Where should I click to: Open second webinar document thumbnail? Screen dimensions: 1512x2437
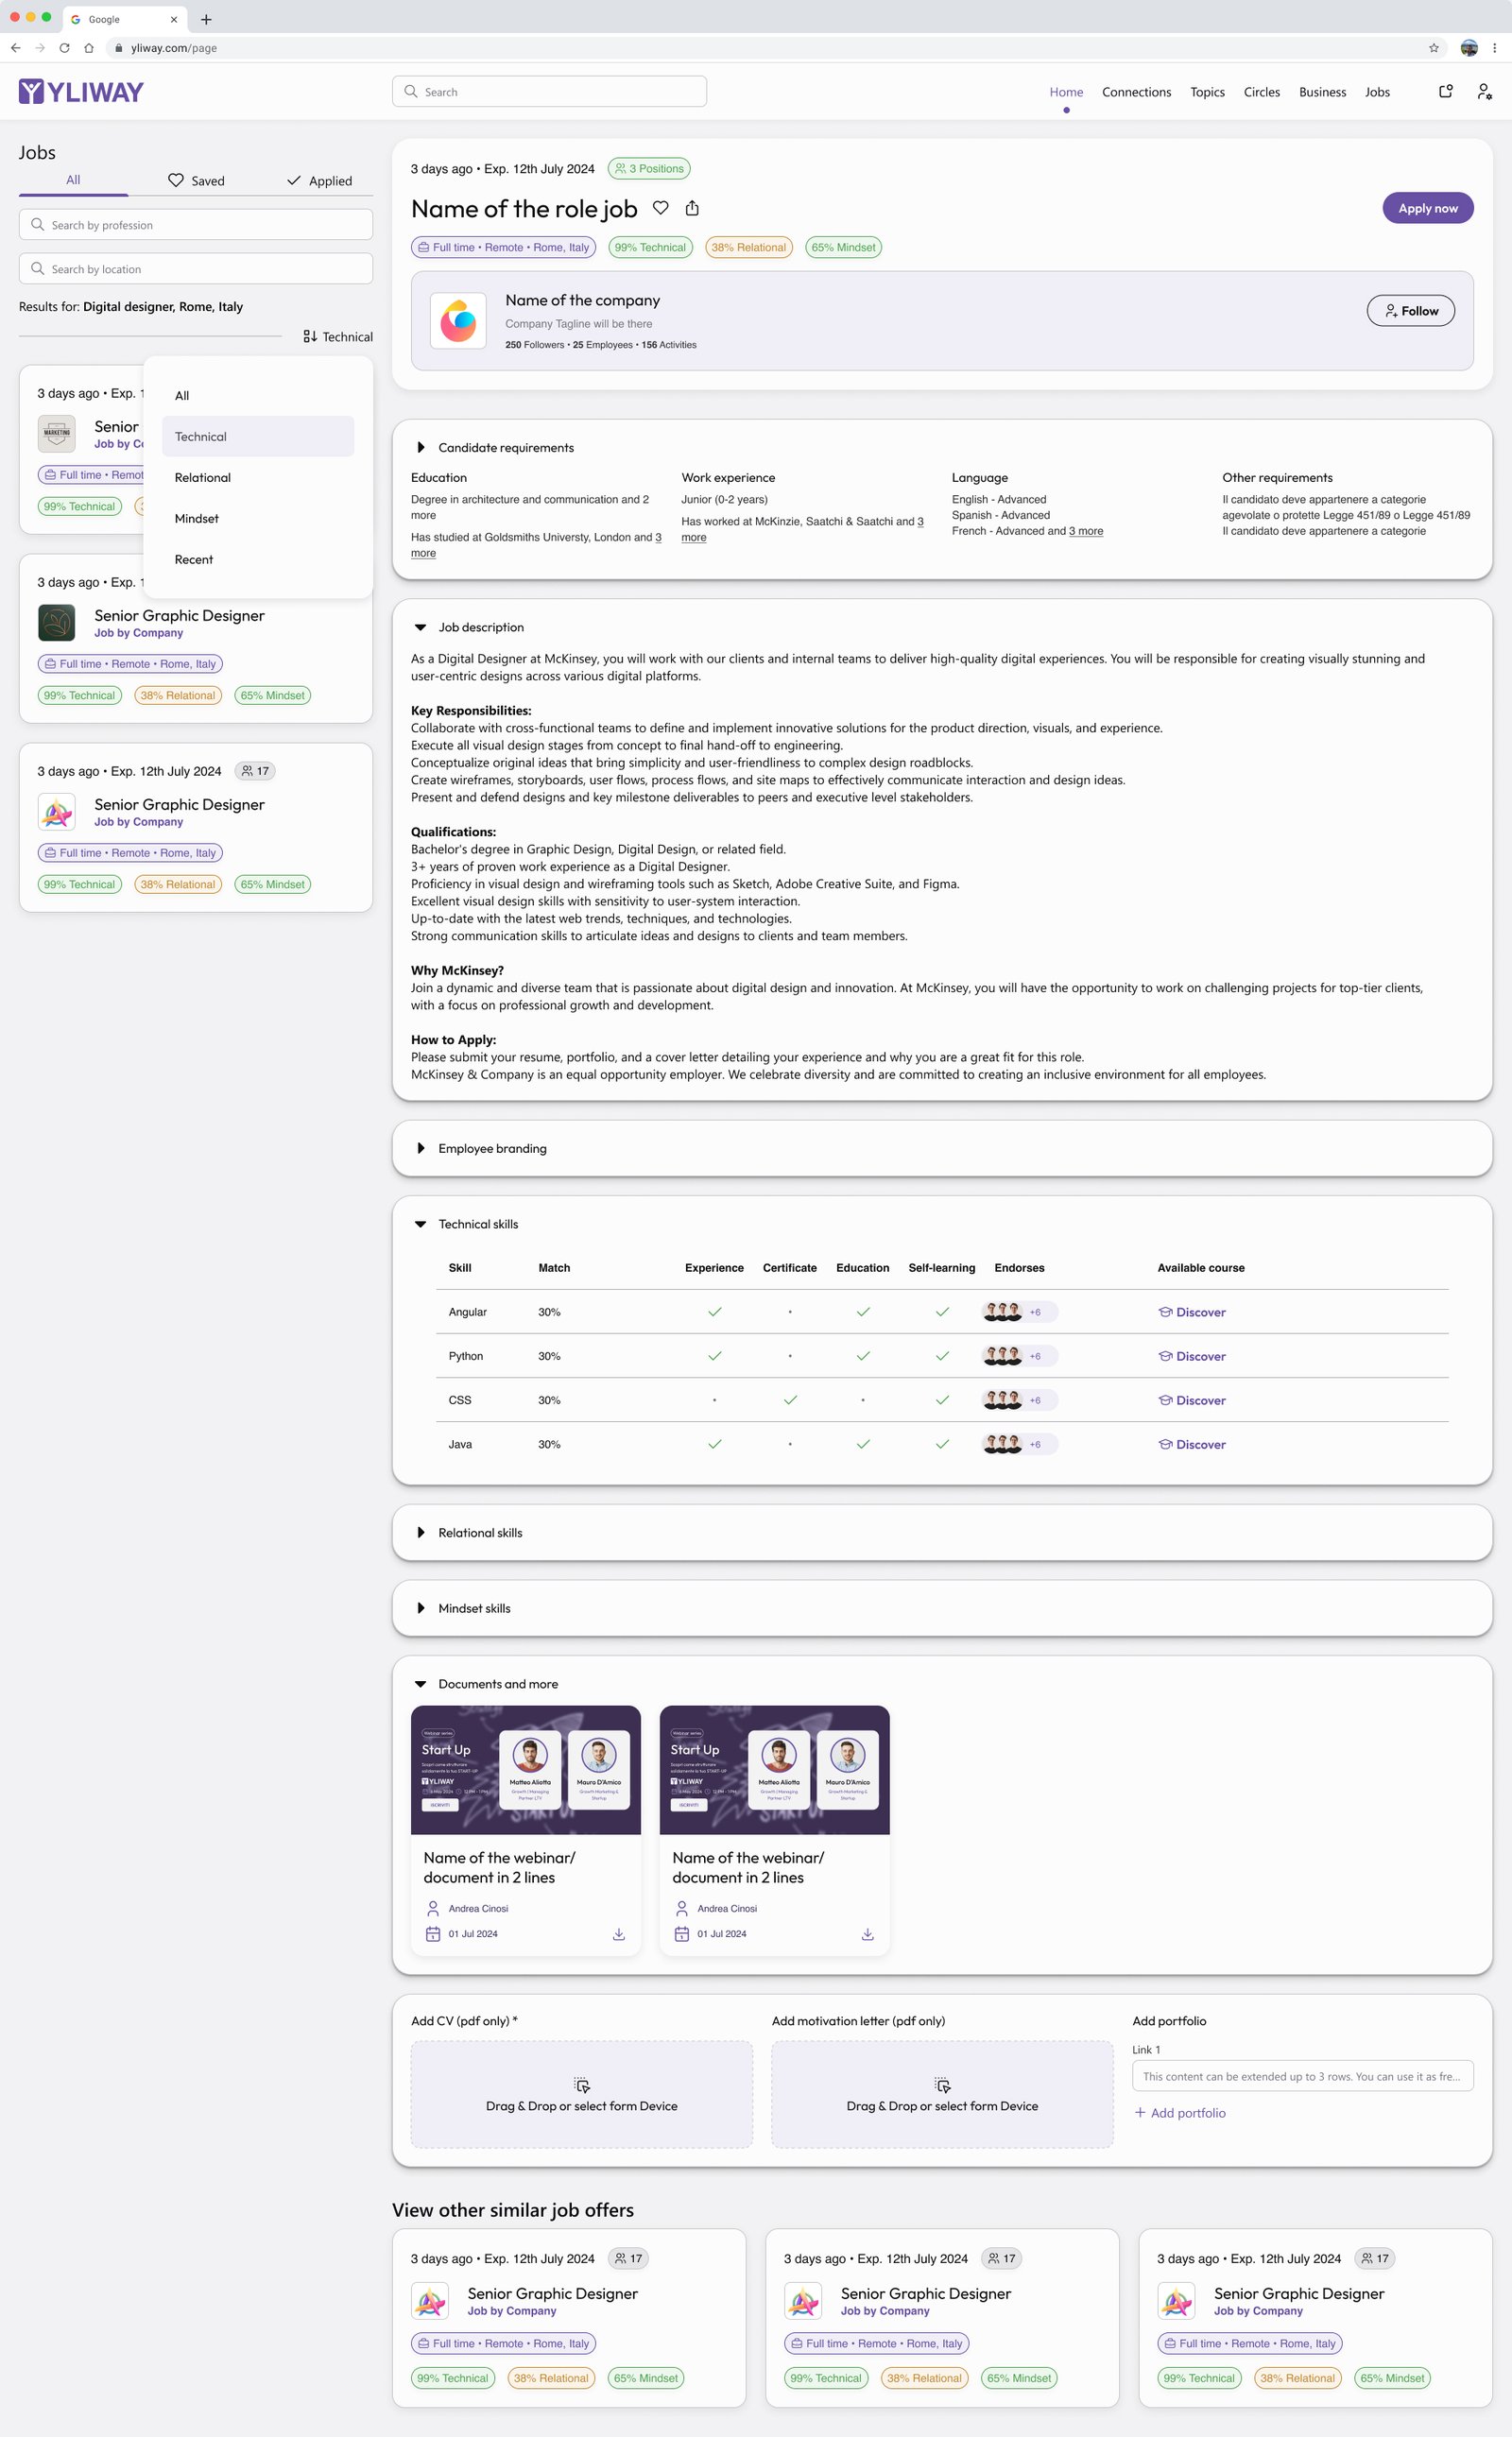775,1770
